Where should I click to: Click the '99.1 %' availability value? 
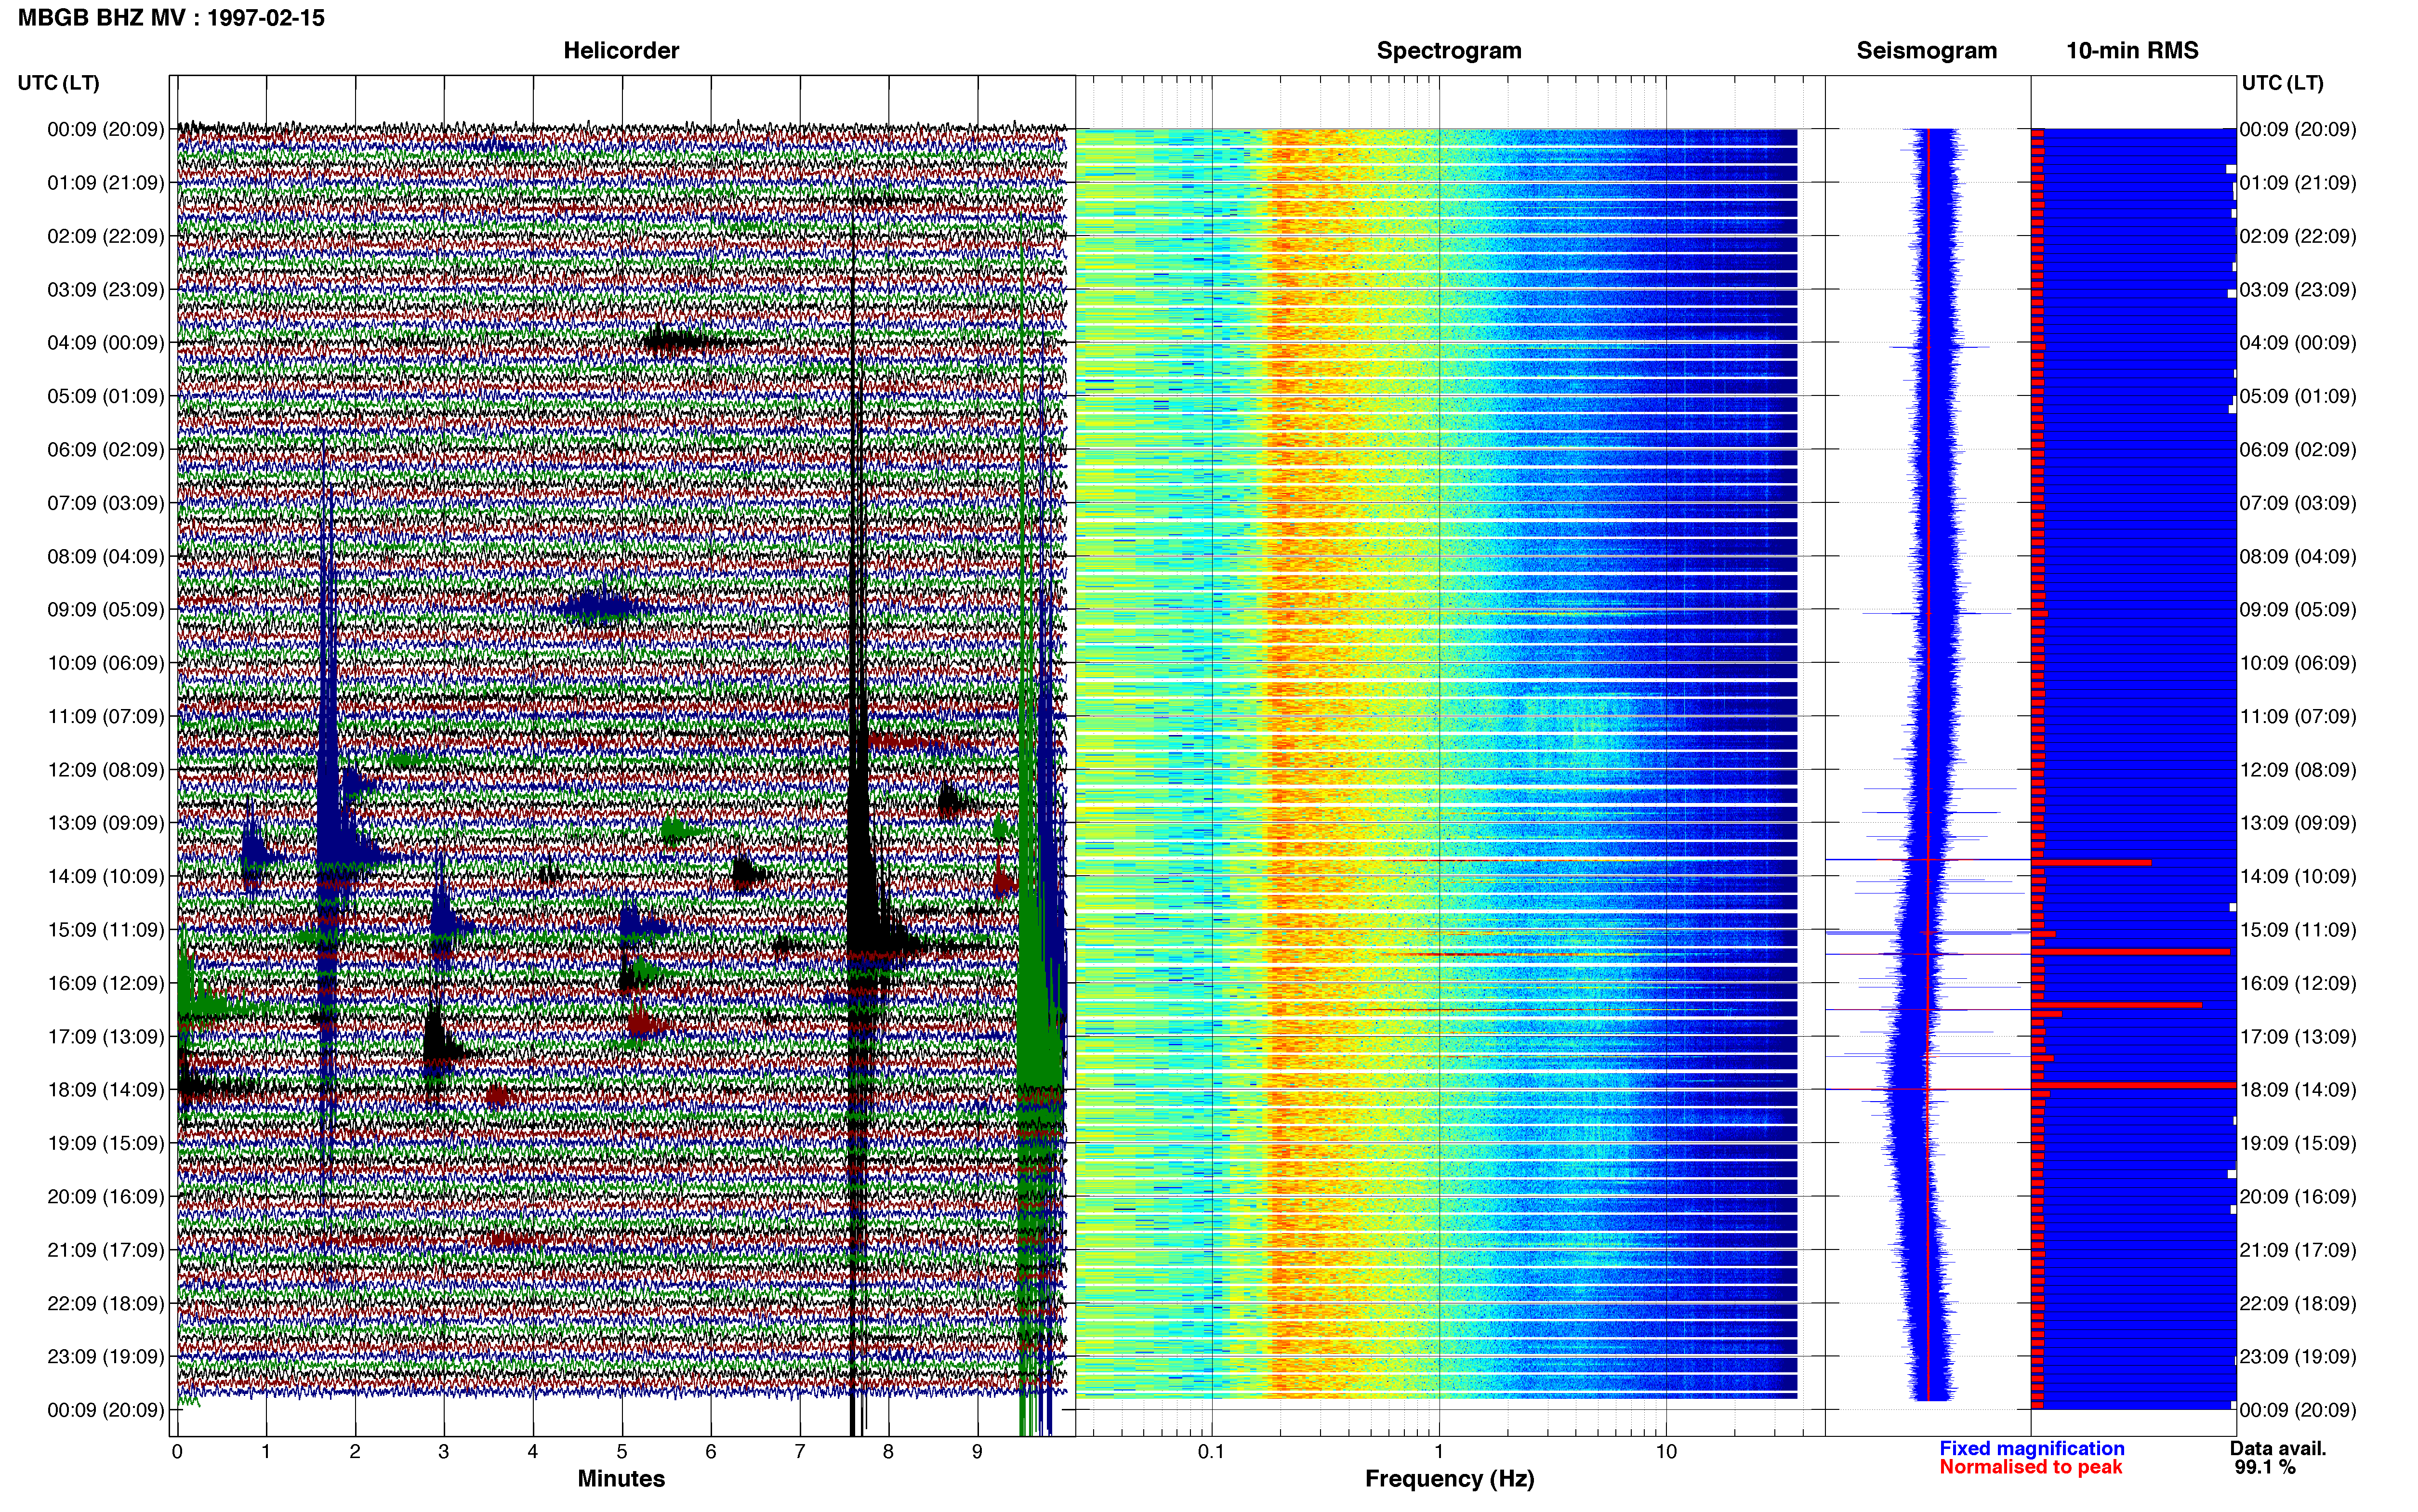click(2265, 1468)
